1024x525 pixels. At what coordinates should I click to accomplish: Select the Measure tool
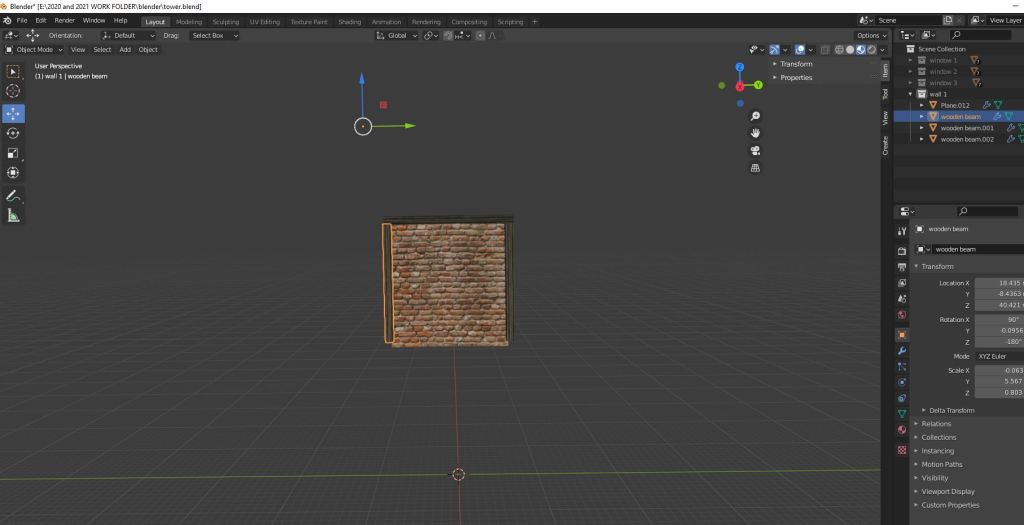14,215
